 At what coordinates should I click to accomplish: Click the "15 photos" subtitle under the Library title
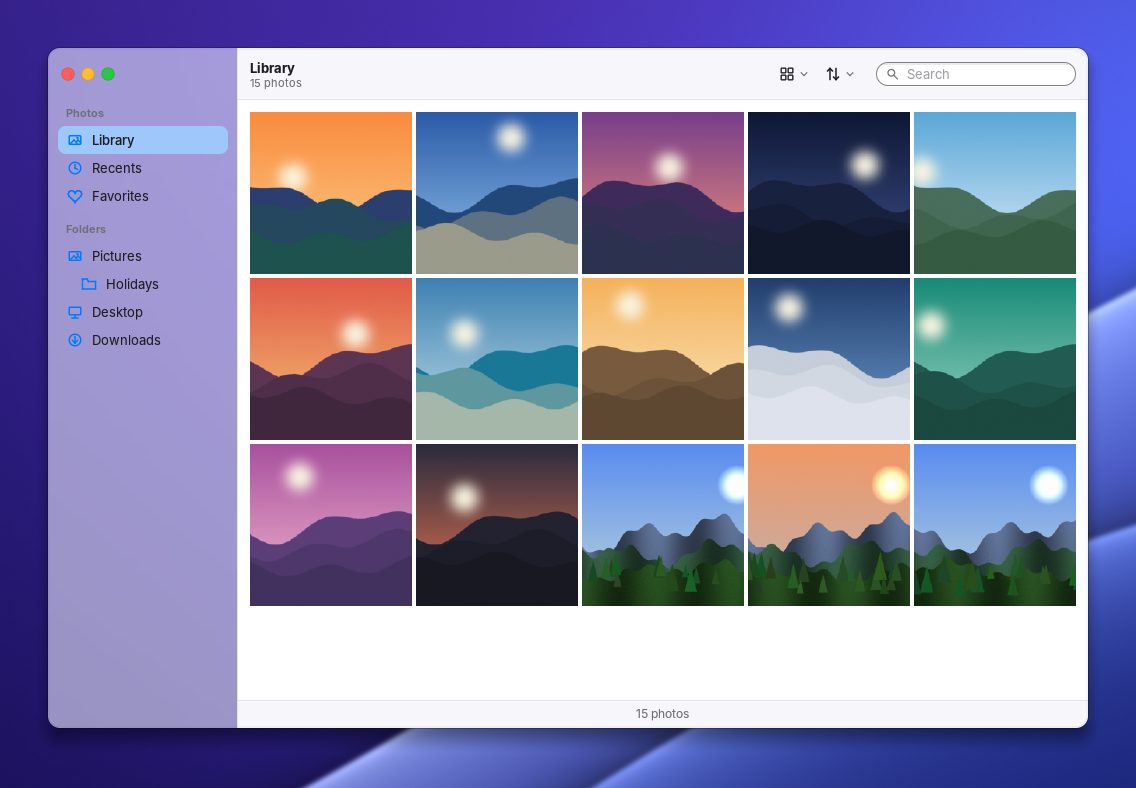coord(276,83)
